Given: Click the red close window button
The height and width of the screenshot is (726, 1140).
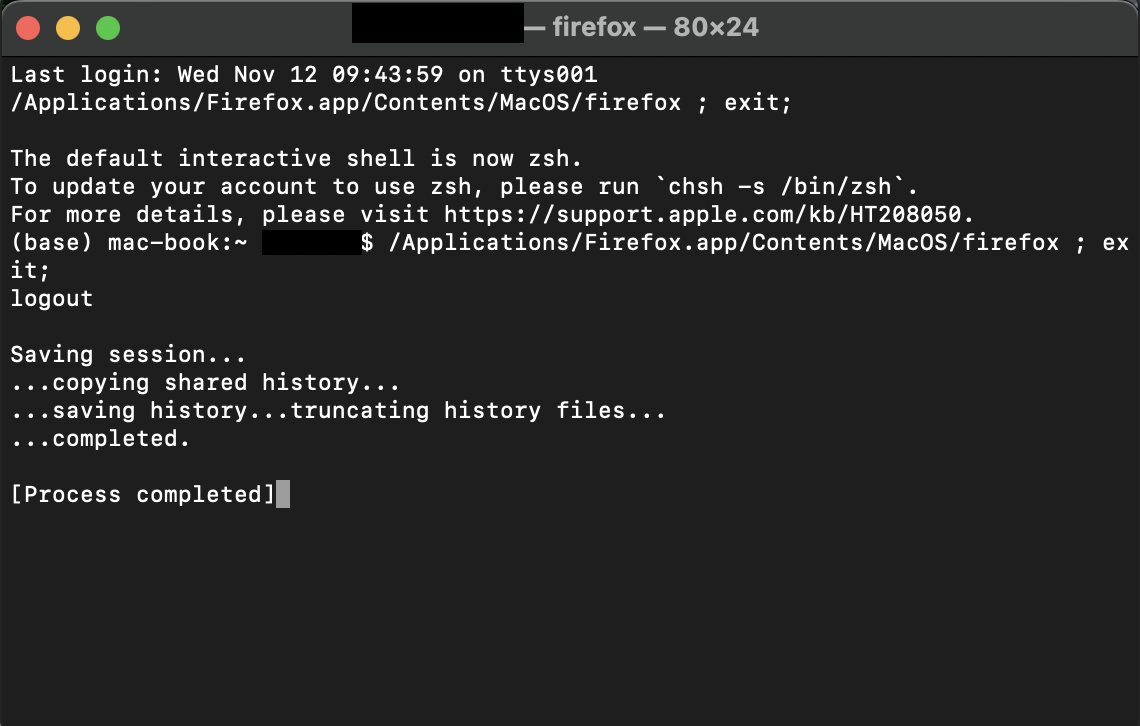Looking at the screenshot, I should click(x=28, y=28).
